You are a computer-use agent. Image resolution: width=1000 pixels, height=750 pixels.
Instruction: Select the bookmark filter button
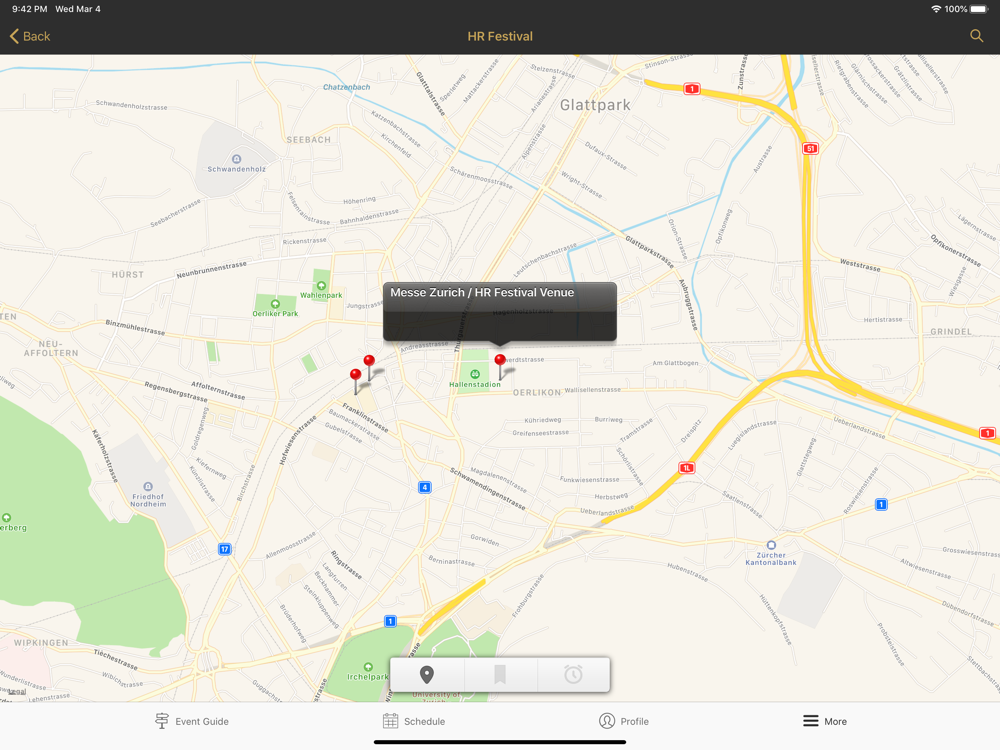500,675
